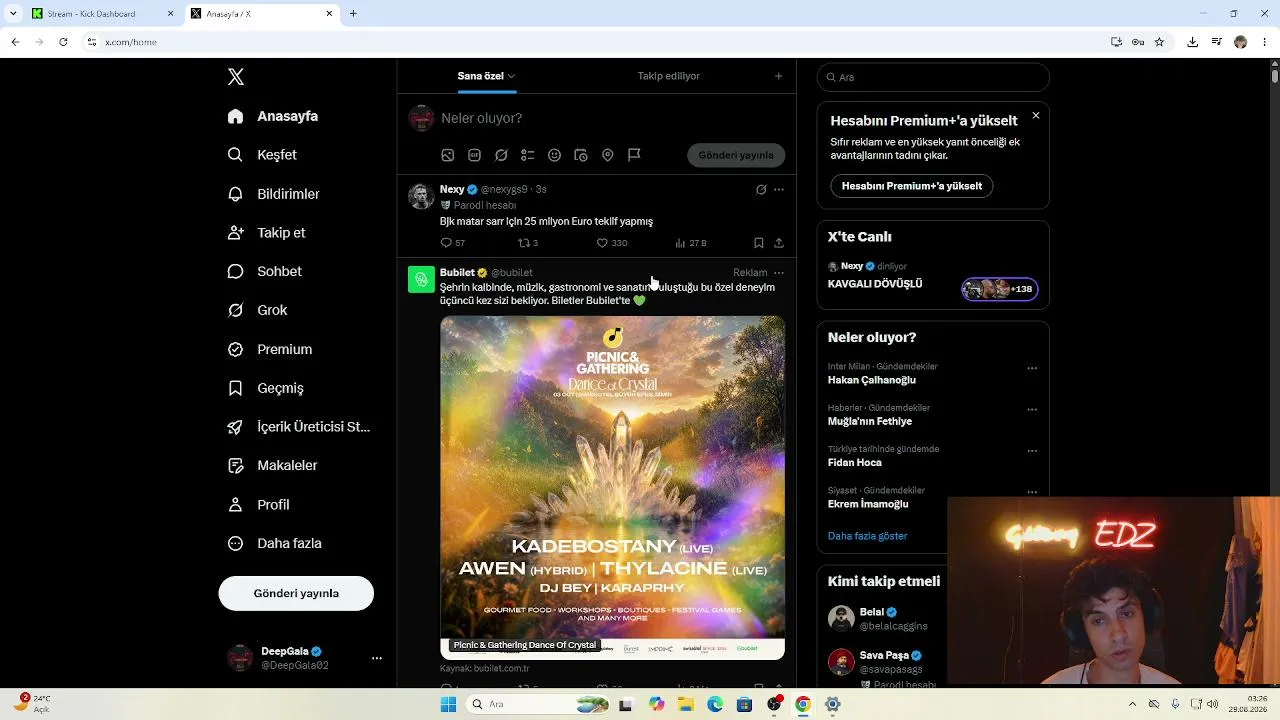1280x720 pixels.
Task: Schedule the post with the calendar icon
Action: (x=581, y=155)
